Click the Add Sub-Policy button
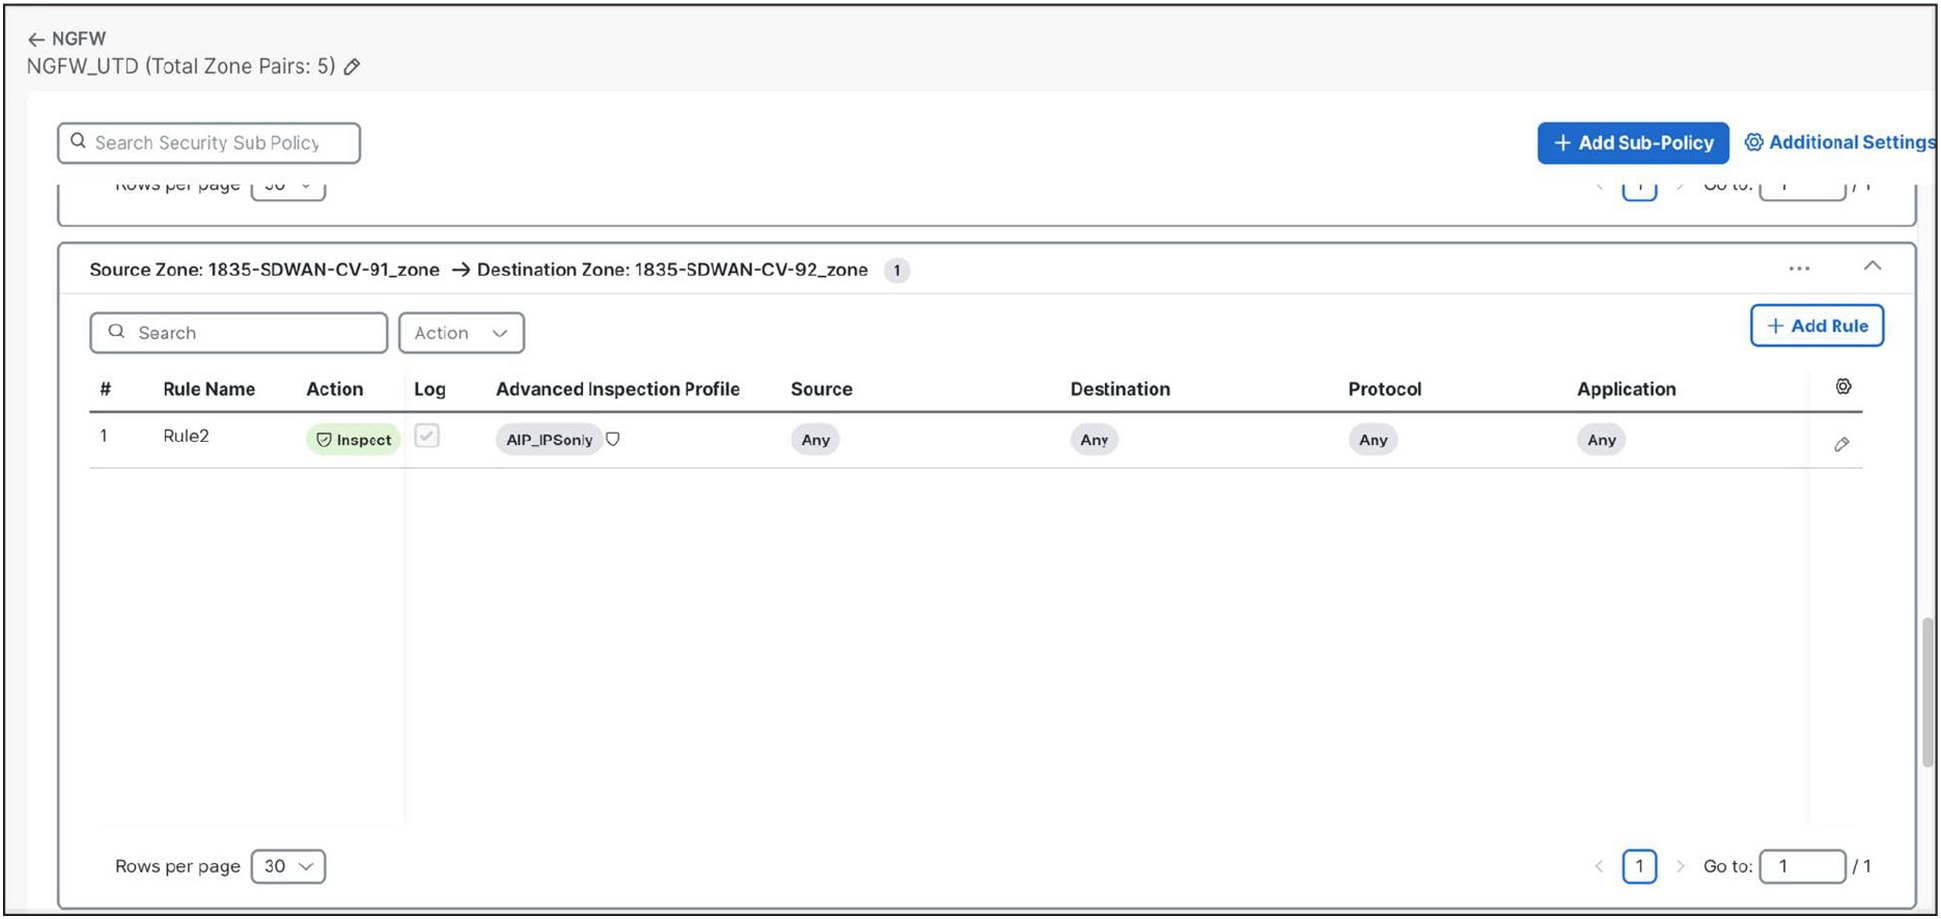Viewport: 1941px width, 919px height. (x=1632, y=142)
